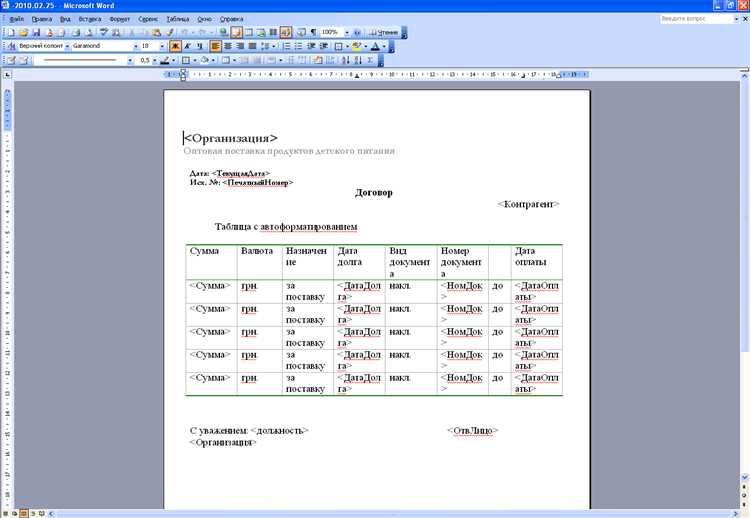Screen dimensions: 750x518
Task: Open the Вставка menu
Action: (x=89, y=19)
